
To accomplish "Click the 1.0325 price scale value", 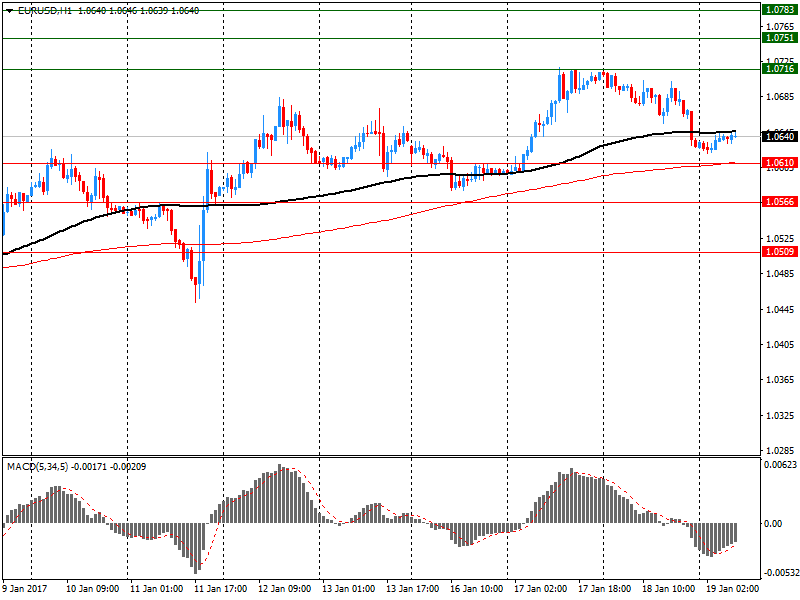I will click(780, 416).
